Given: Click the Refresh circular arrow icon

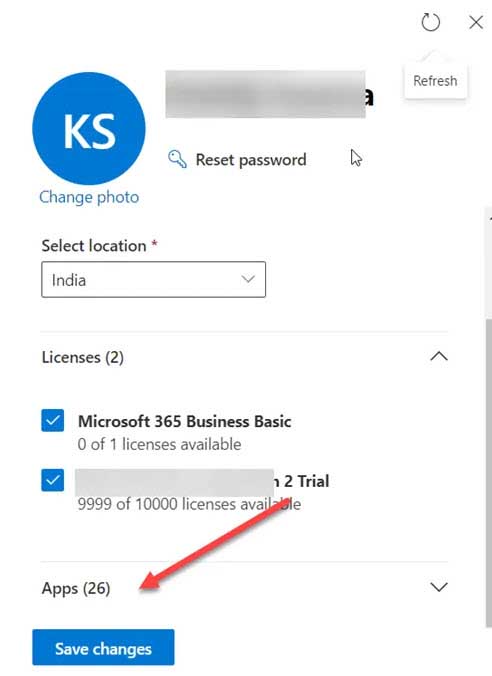Looking at the screenshot, I should point(430,22).
